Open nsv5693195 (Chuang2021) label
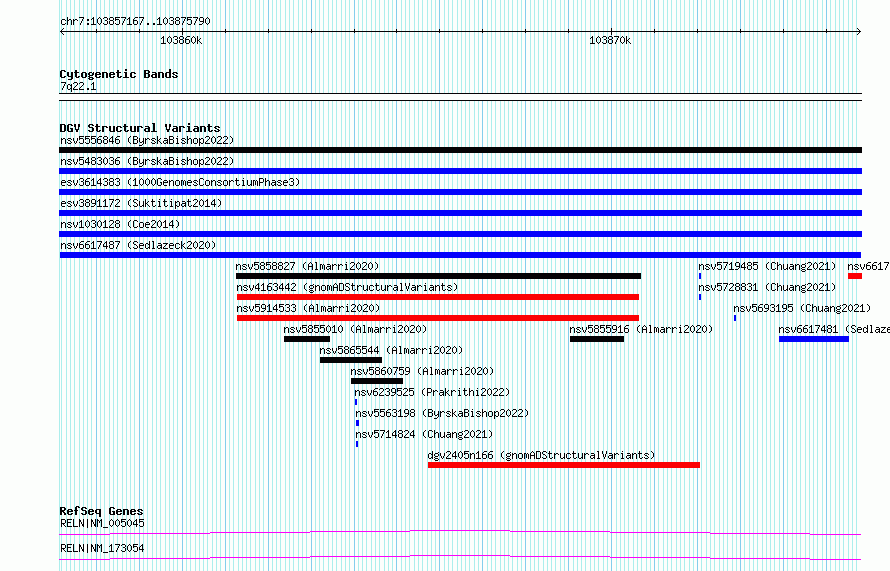The image size is (890, 571). 802,308
